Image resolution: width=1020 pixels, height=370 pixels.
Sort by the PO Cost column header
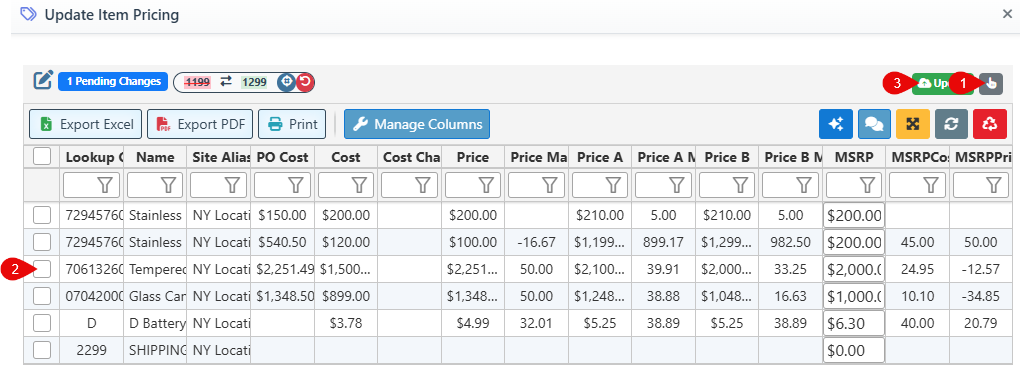point(282,157)
